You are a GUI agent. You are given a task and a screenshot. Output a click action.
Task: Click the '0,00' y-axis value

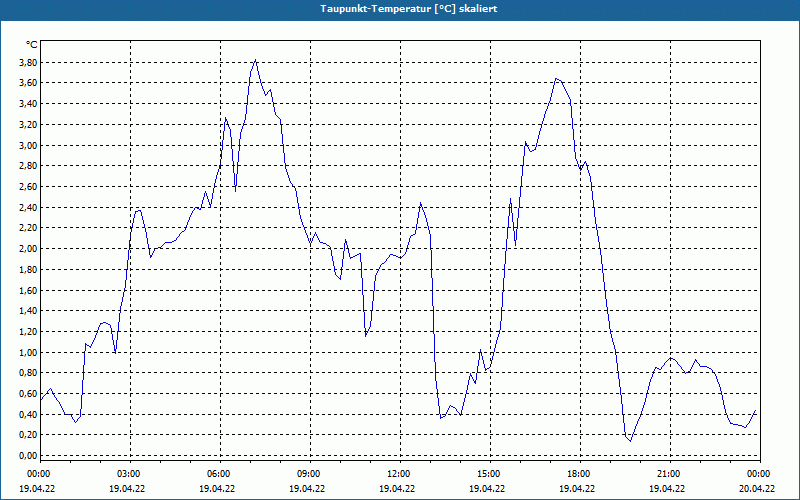point(29,456)
